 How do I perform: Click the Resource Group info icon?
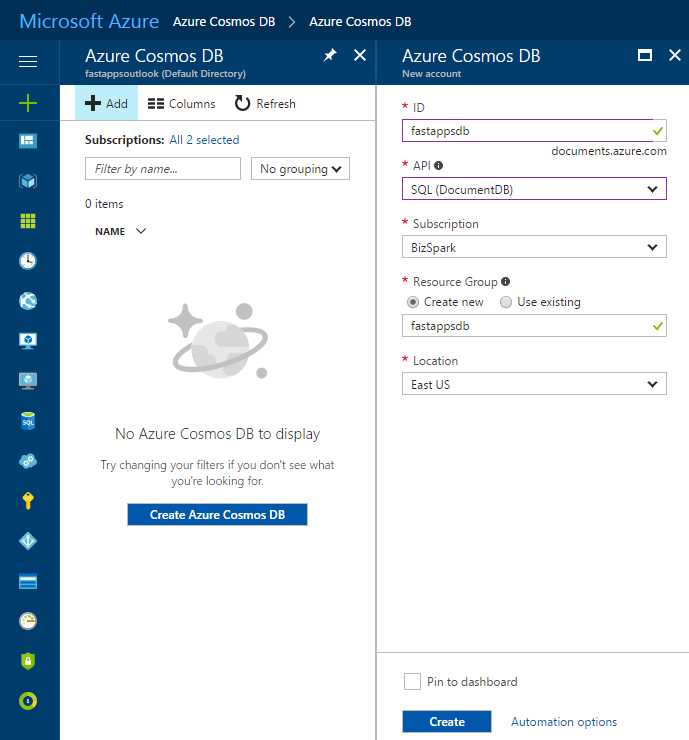[x=505, y=282]
